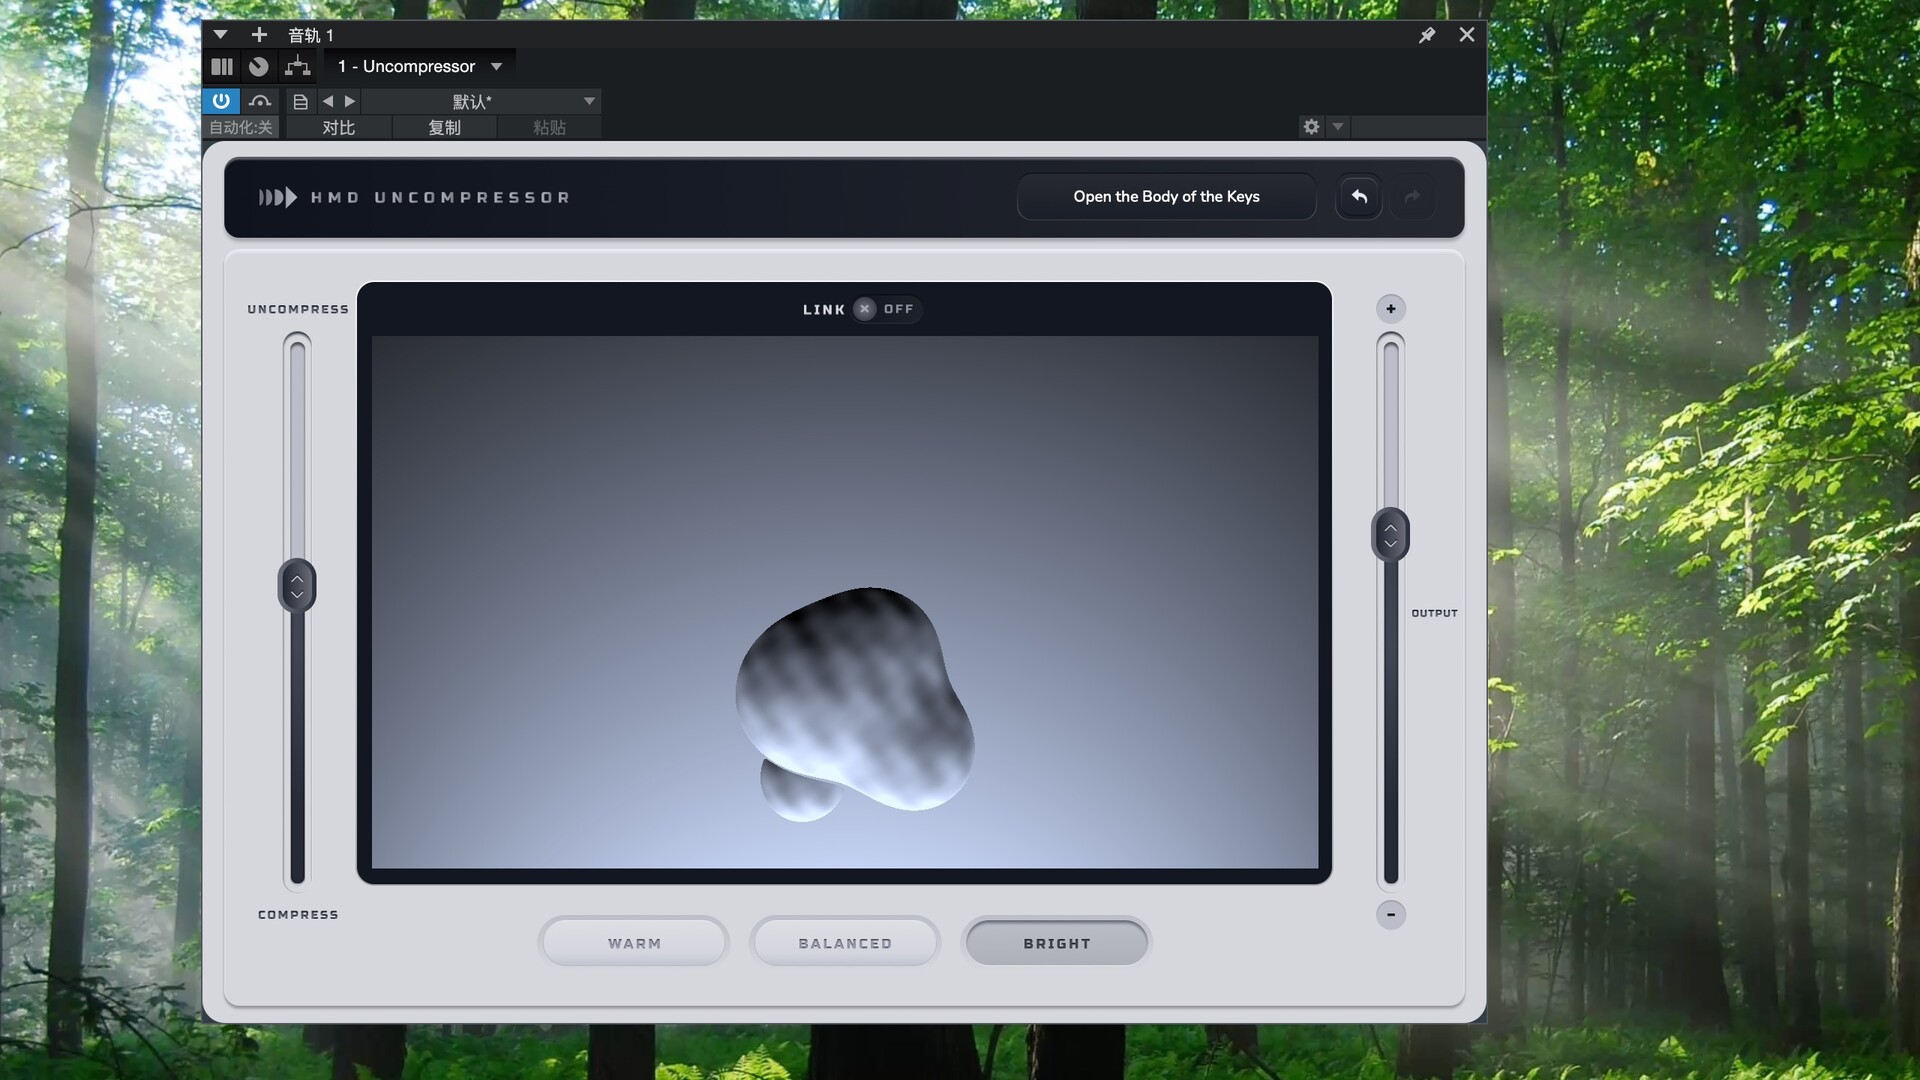This screenshot has height=1080, width=1920.
Task: Click the knob-shaped icon in toolbar
Action: click(x=259, y=66)
